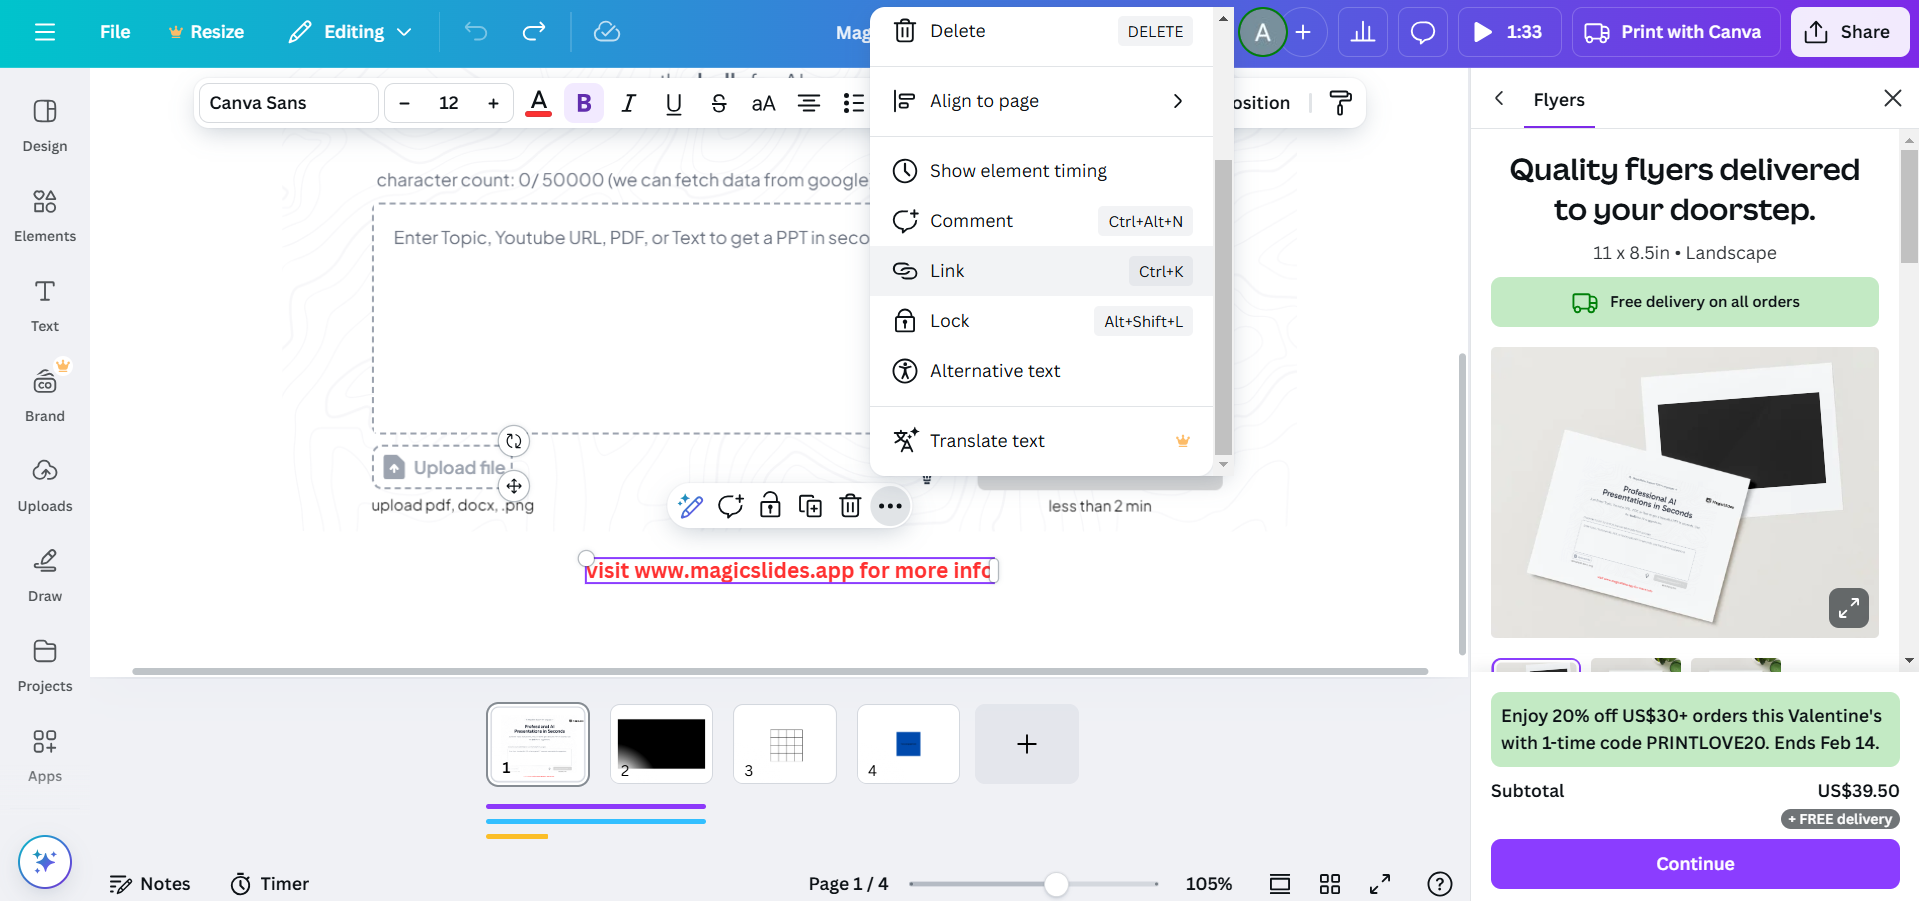Decrease font size with minus button
Screen dimensions: 1919x901
[x=404, y=103]
